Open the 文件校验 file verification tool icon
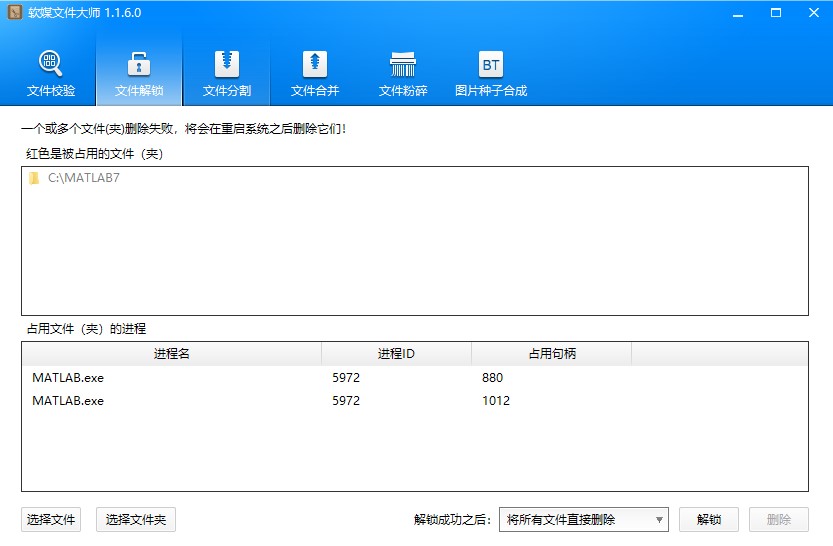 (50, 63)
